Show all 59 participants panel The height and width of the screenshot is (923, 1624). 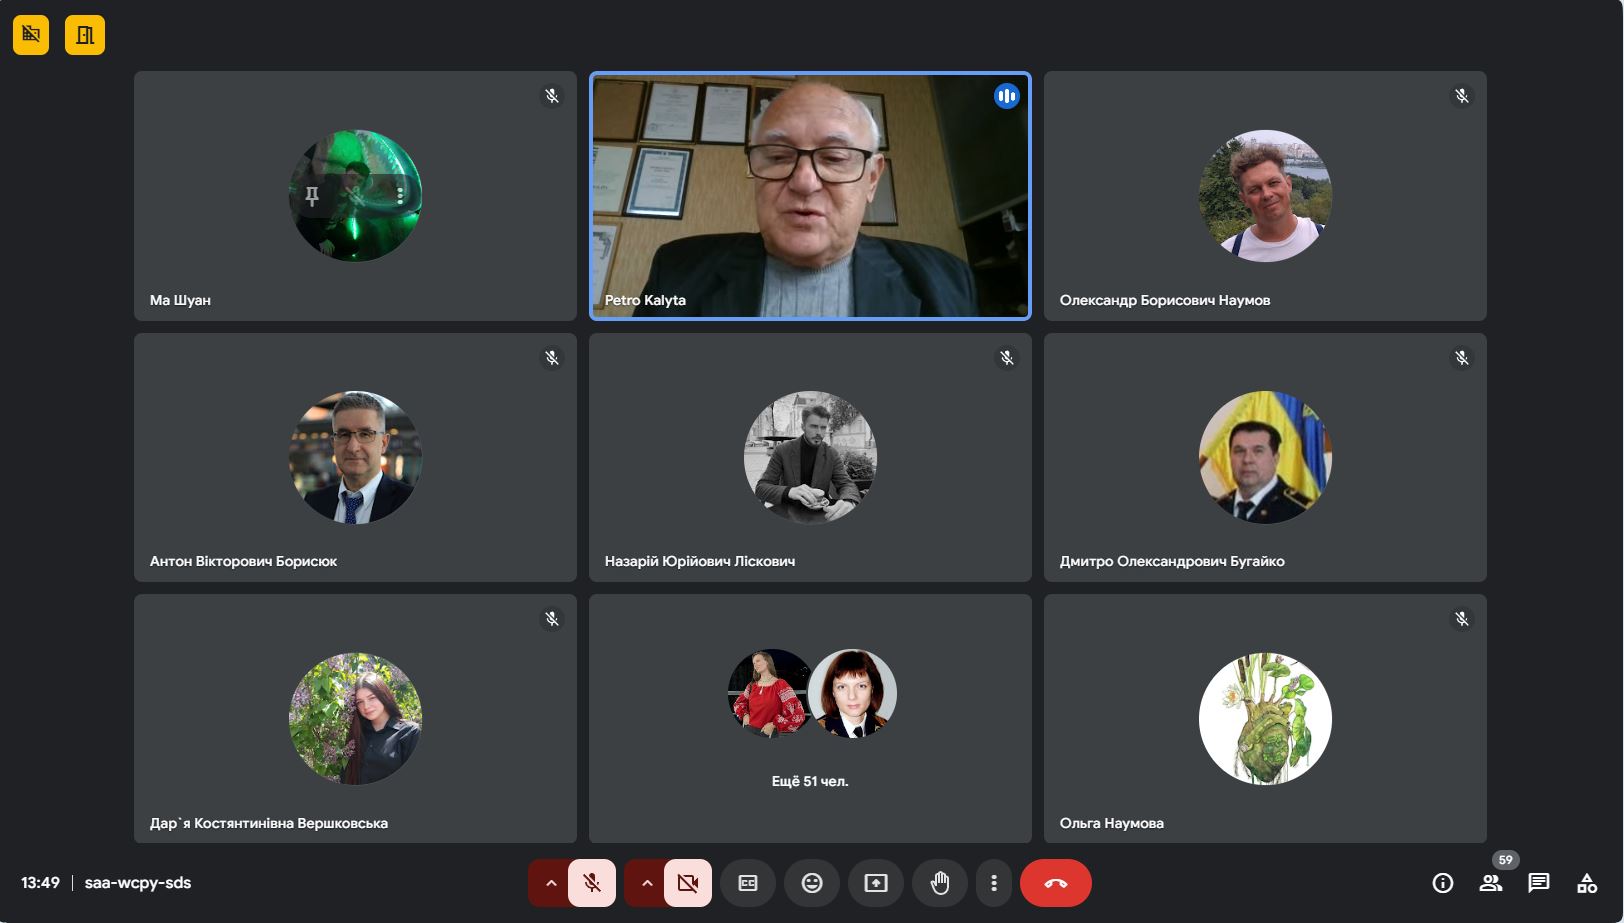[1490, 883]
